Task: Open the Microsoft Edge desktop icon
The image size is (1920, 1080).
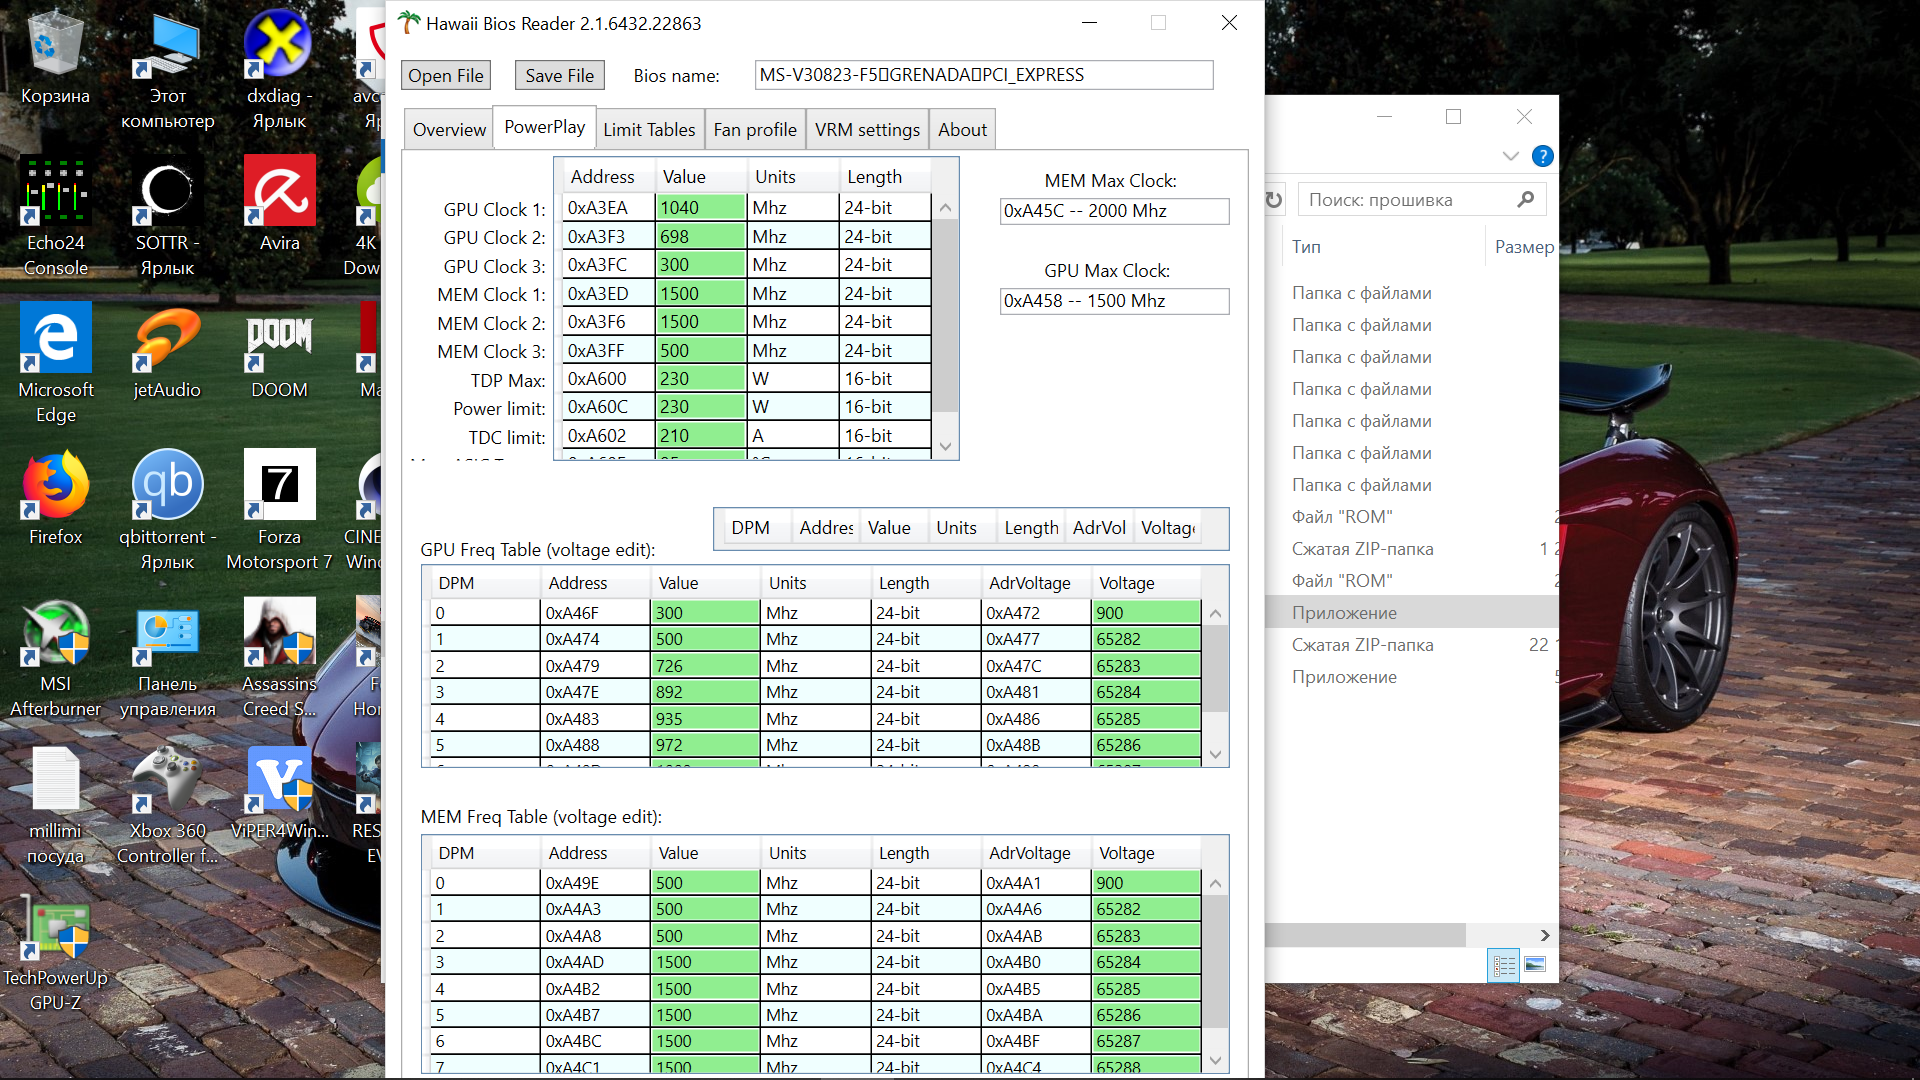Action: [55, 339]
